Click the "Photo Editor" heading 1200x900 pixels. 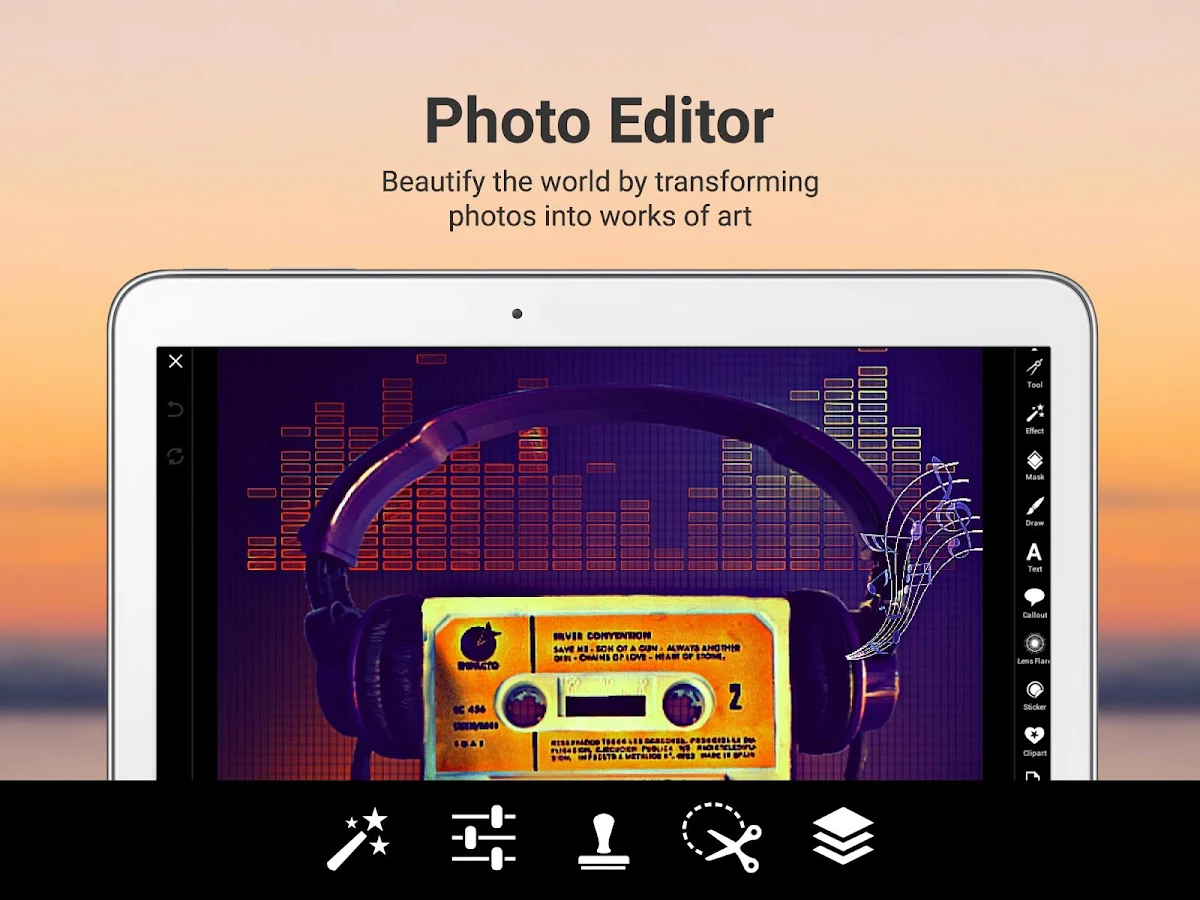click(599, 121)
